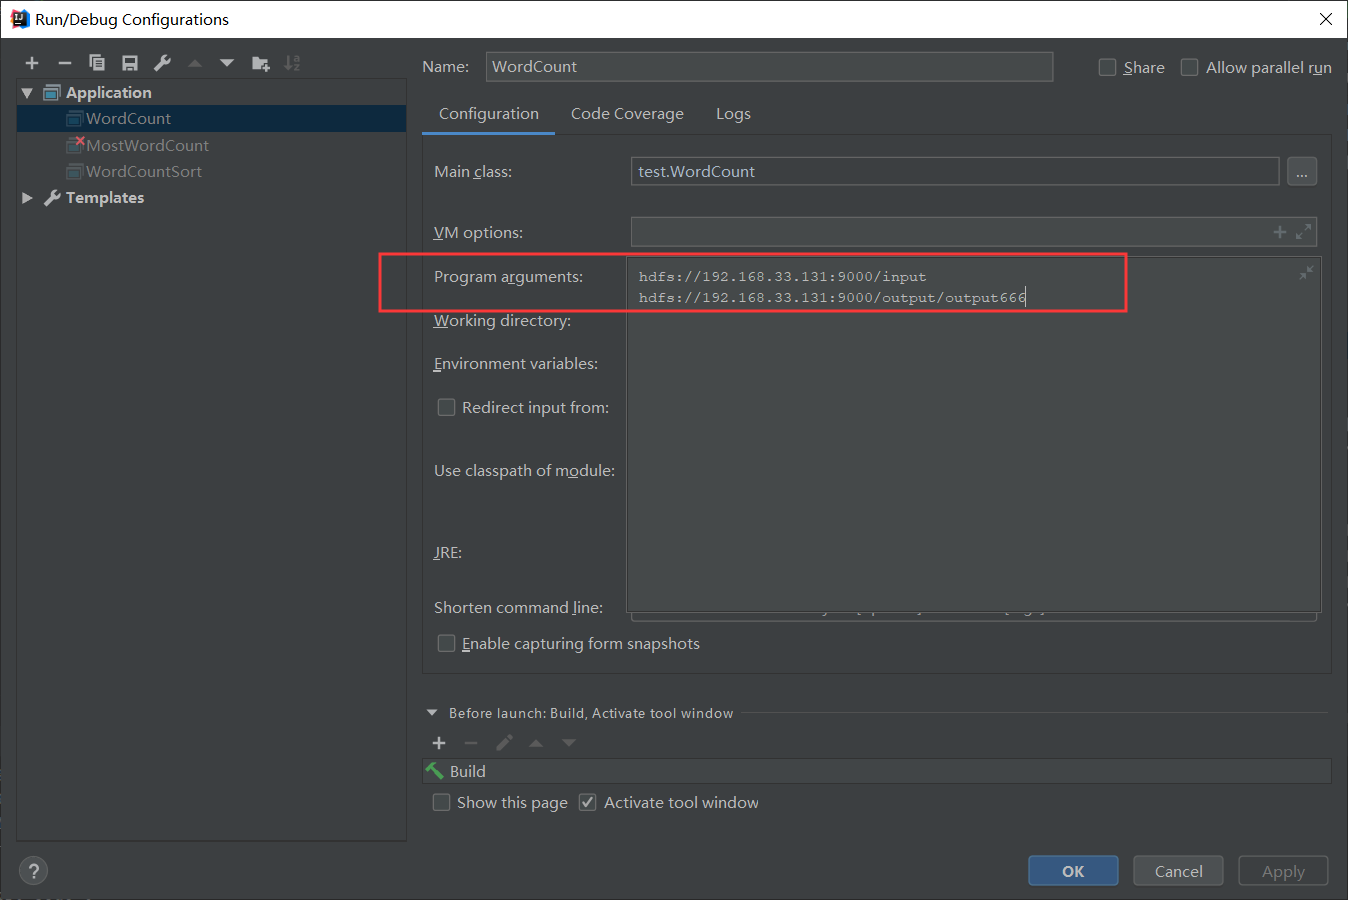Click the Main class field
Viewport: 1348px width, 900px height.
[955, 171]
